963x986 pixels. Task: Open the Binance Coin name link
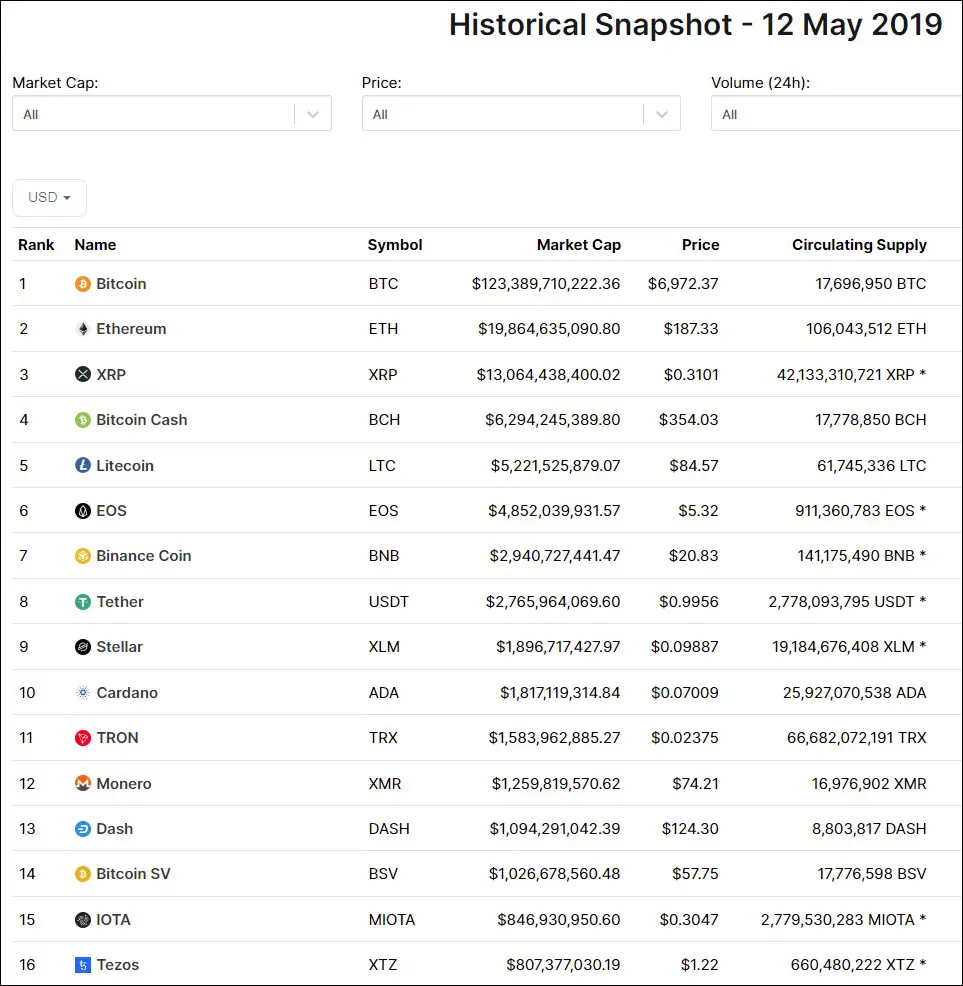[x=143, y=556]
